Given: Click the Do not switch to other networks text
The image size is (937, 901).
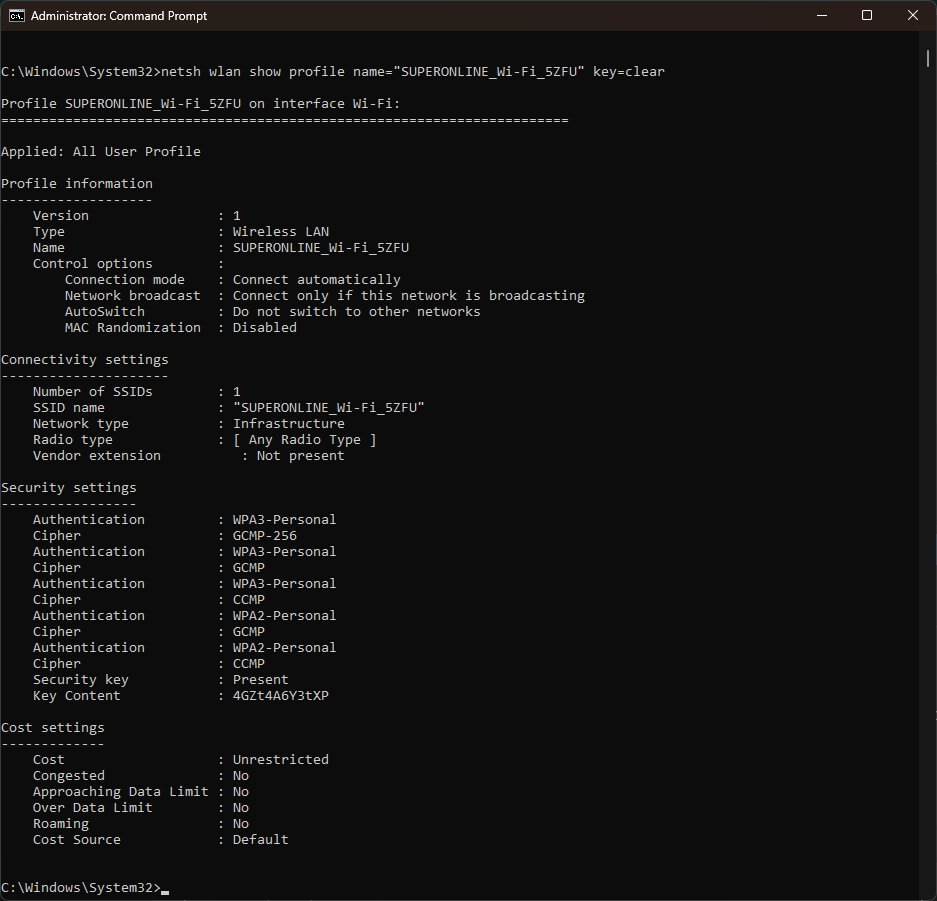Looking at the screenshot, I should tap(356, 312).
